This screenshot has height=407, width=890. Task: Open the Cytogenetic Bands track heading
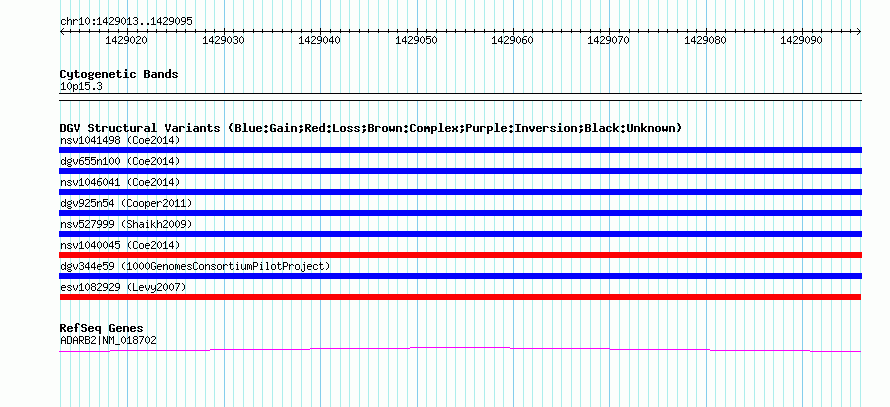coord(119,74)
